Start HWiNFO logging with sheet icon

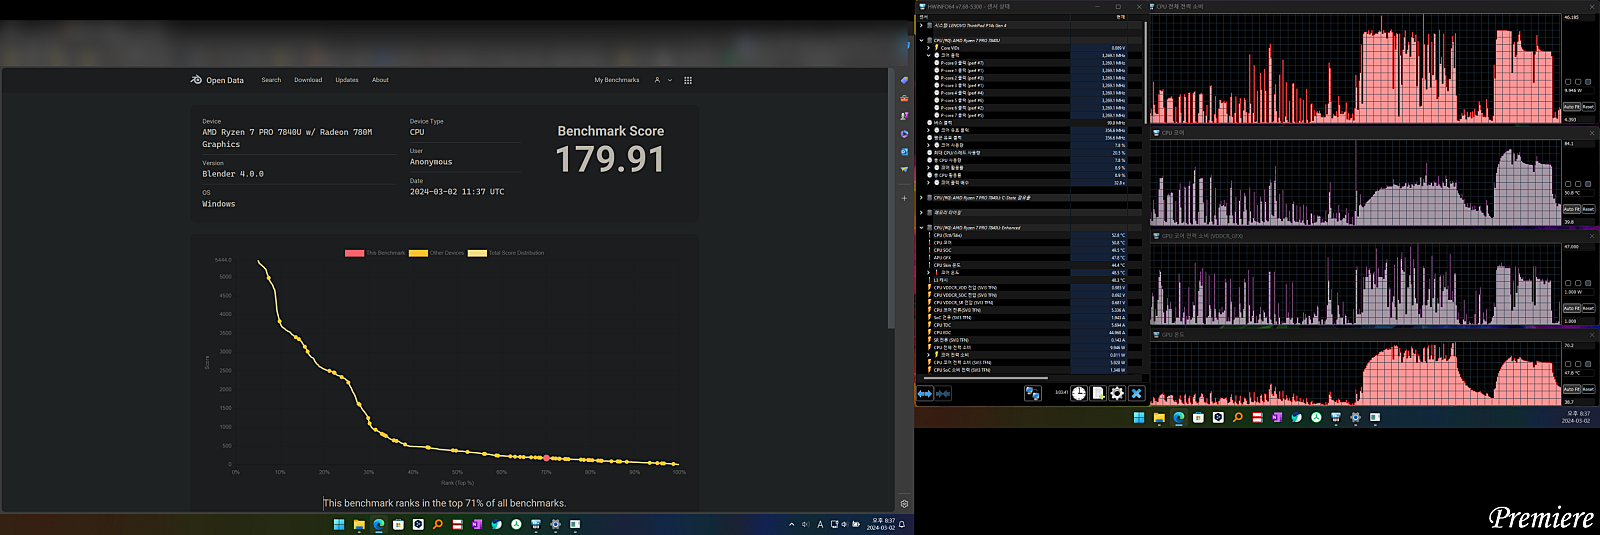point(1098,394)
